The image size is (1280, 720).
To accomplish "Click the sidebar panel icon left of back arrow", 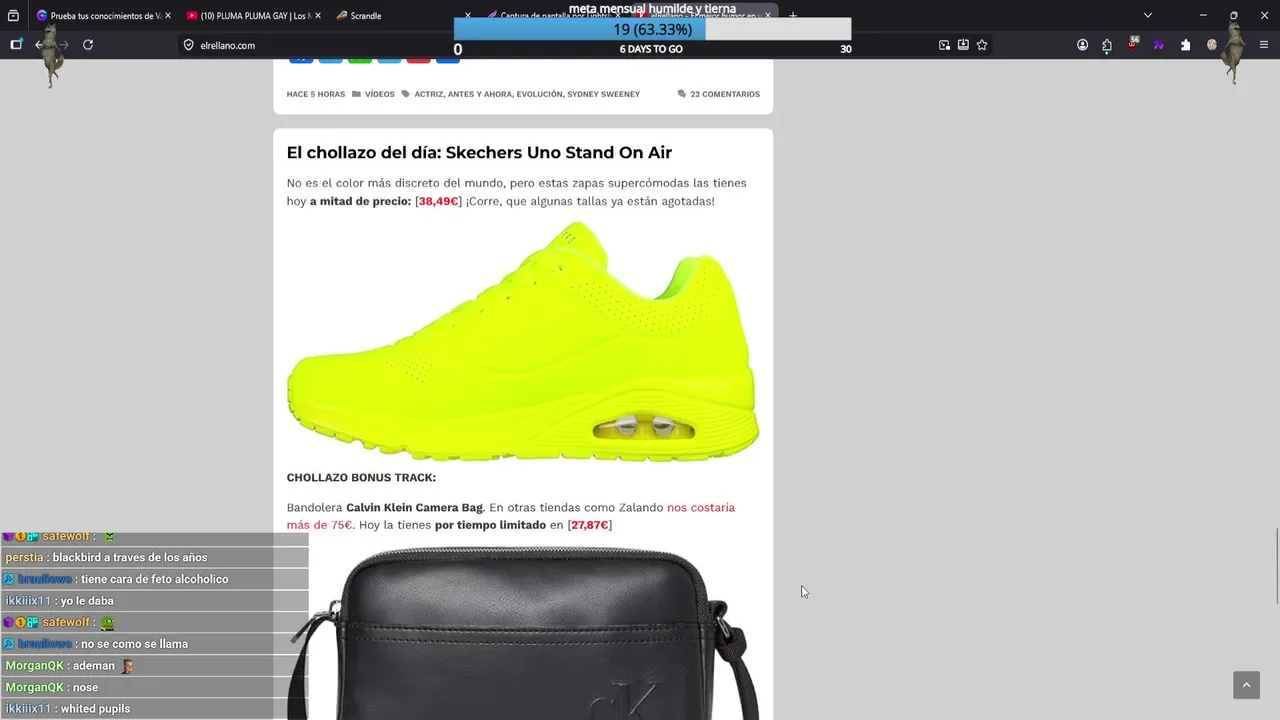I will [x=16, y=45].
